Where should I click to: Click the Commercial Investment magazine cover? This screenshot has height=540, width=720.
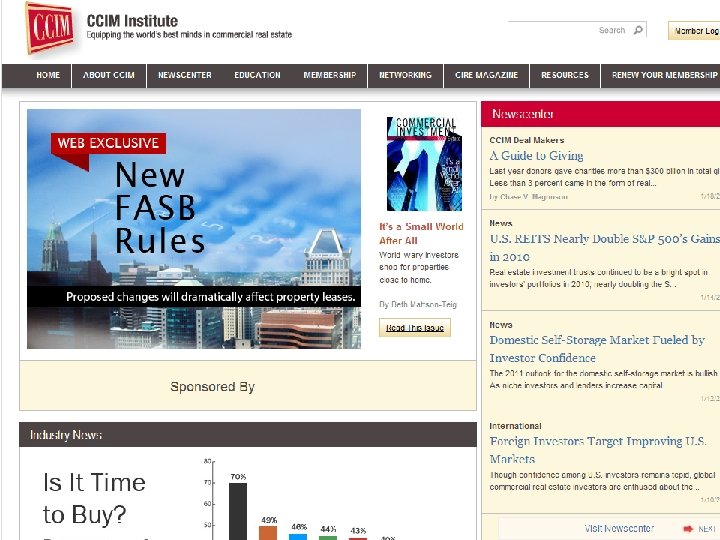click(x=424, y=164)
